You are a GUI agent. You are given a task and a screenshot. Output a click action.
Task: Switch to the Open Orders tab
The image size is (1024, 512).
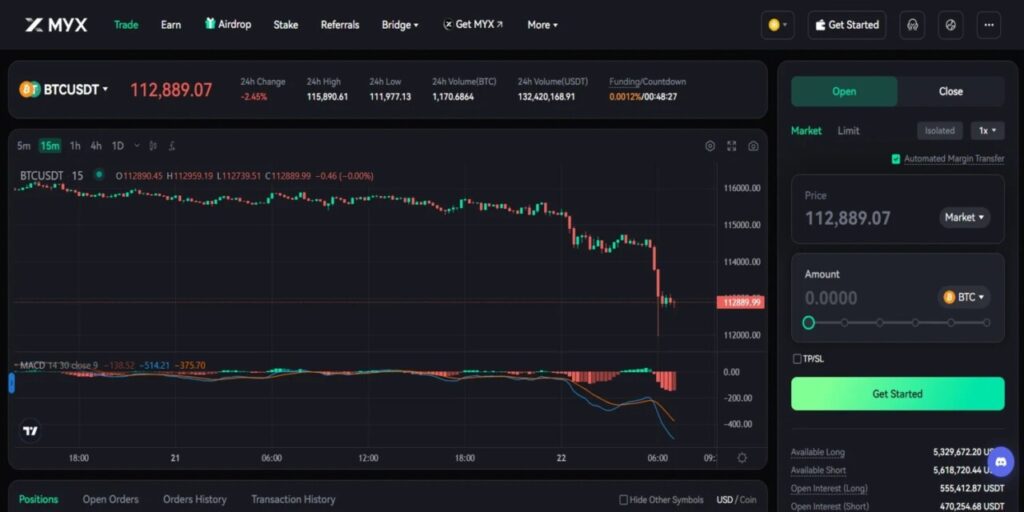(x=110, y=499)
